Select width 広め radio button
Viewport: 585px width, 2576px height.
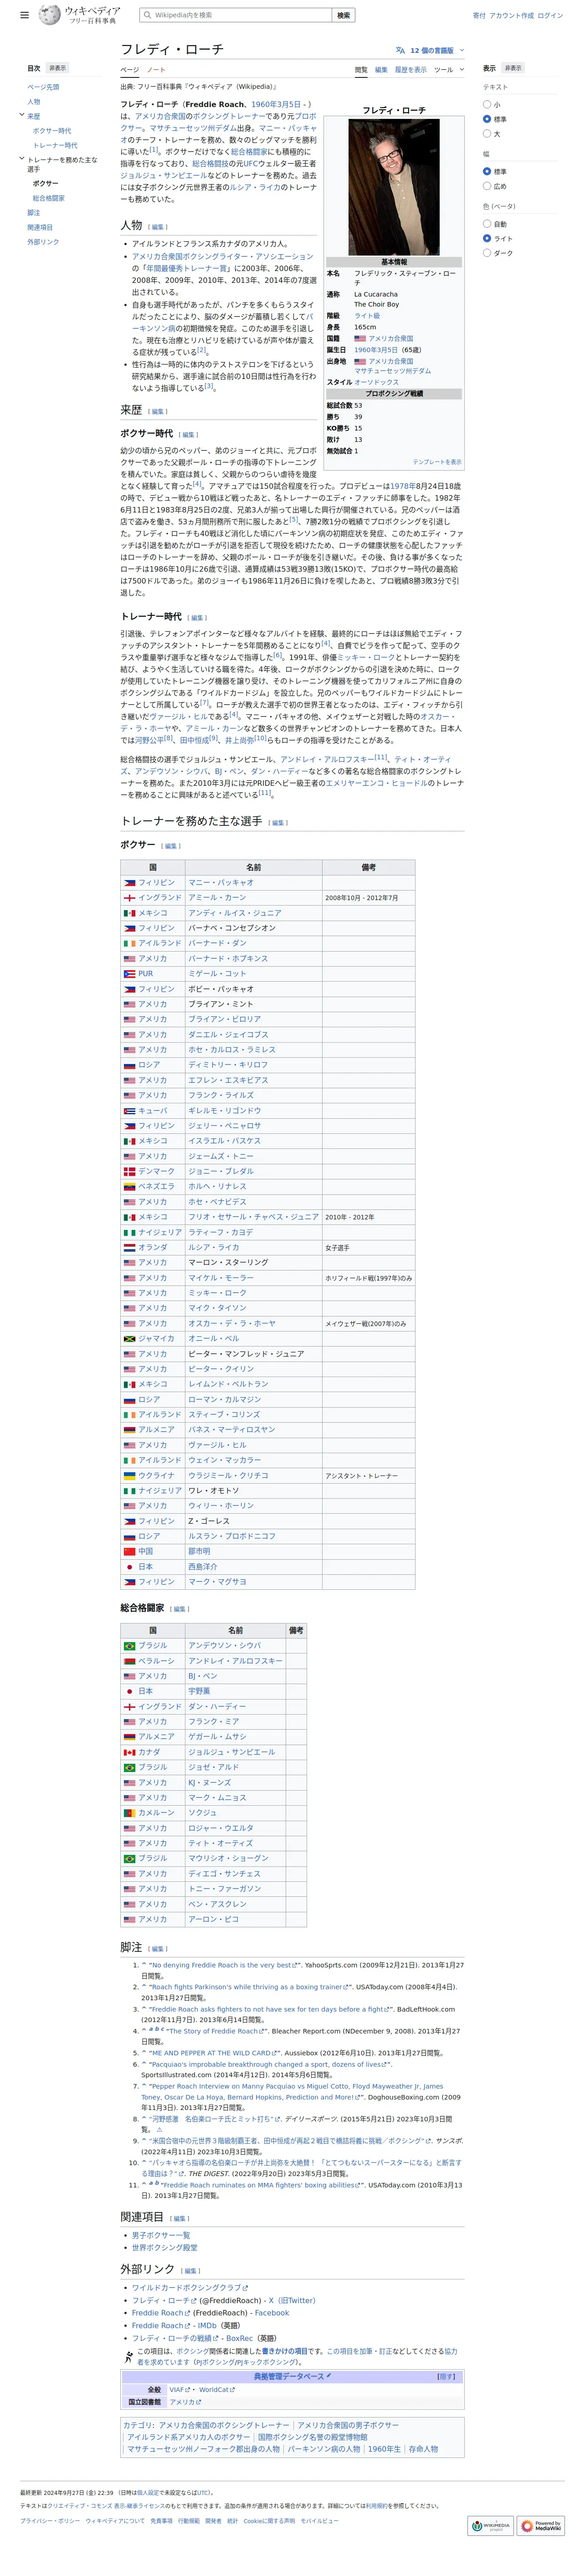487,186
